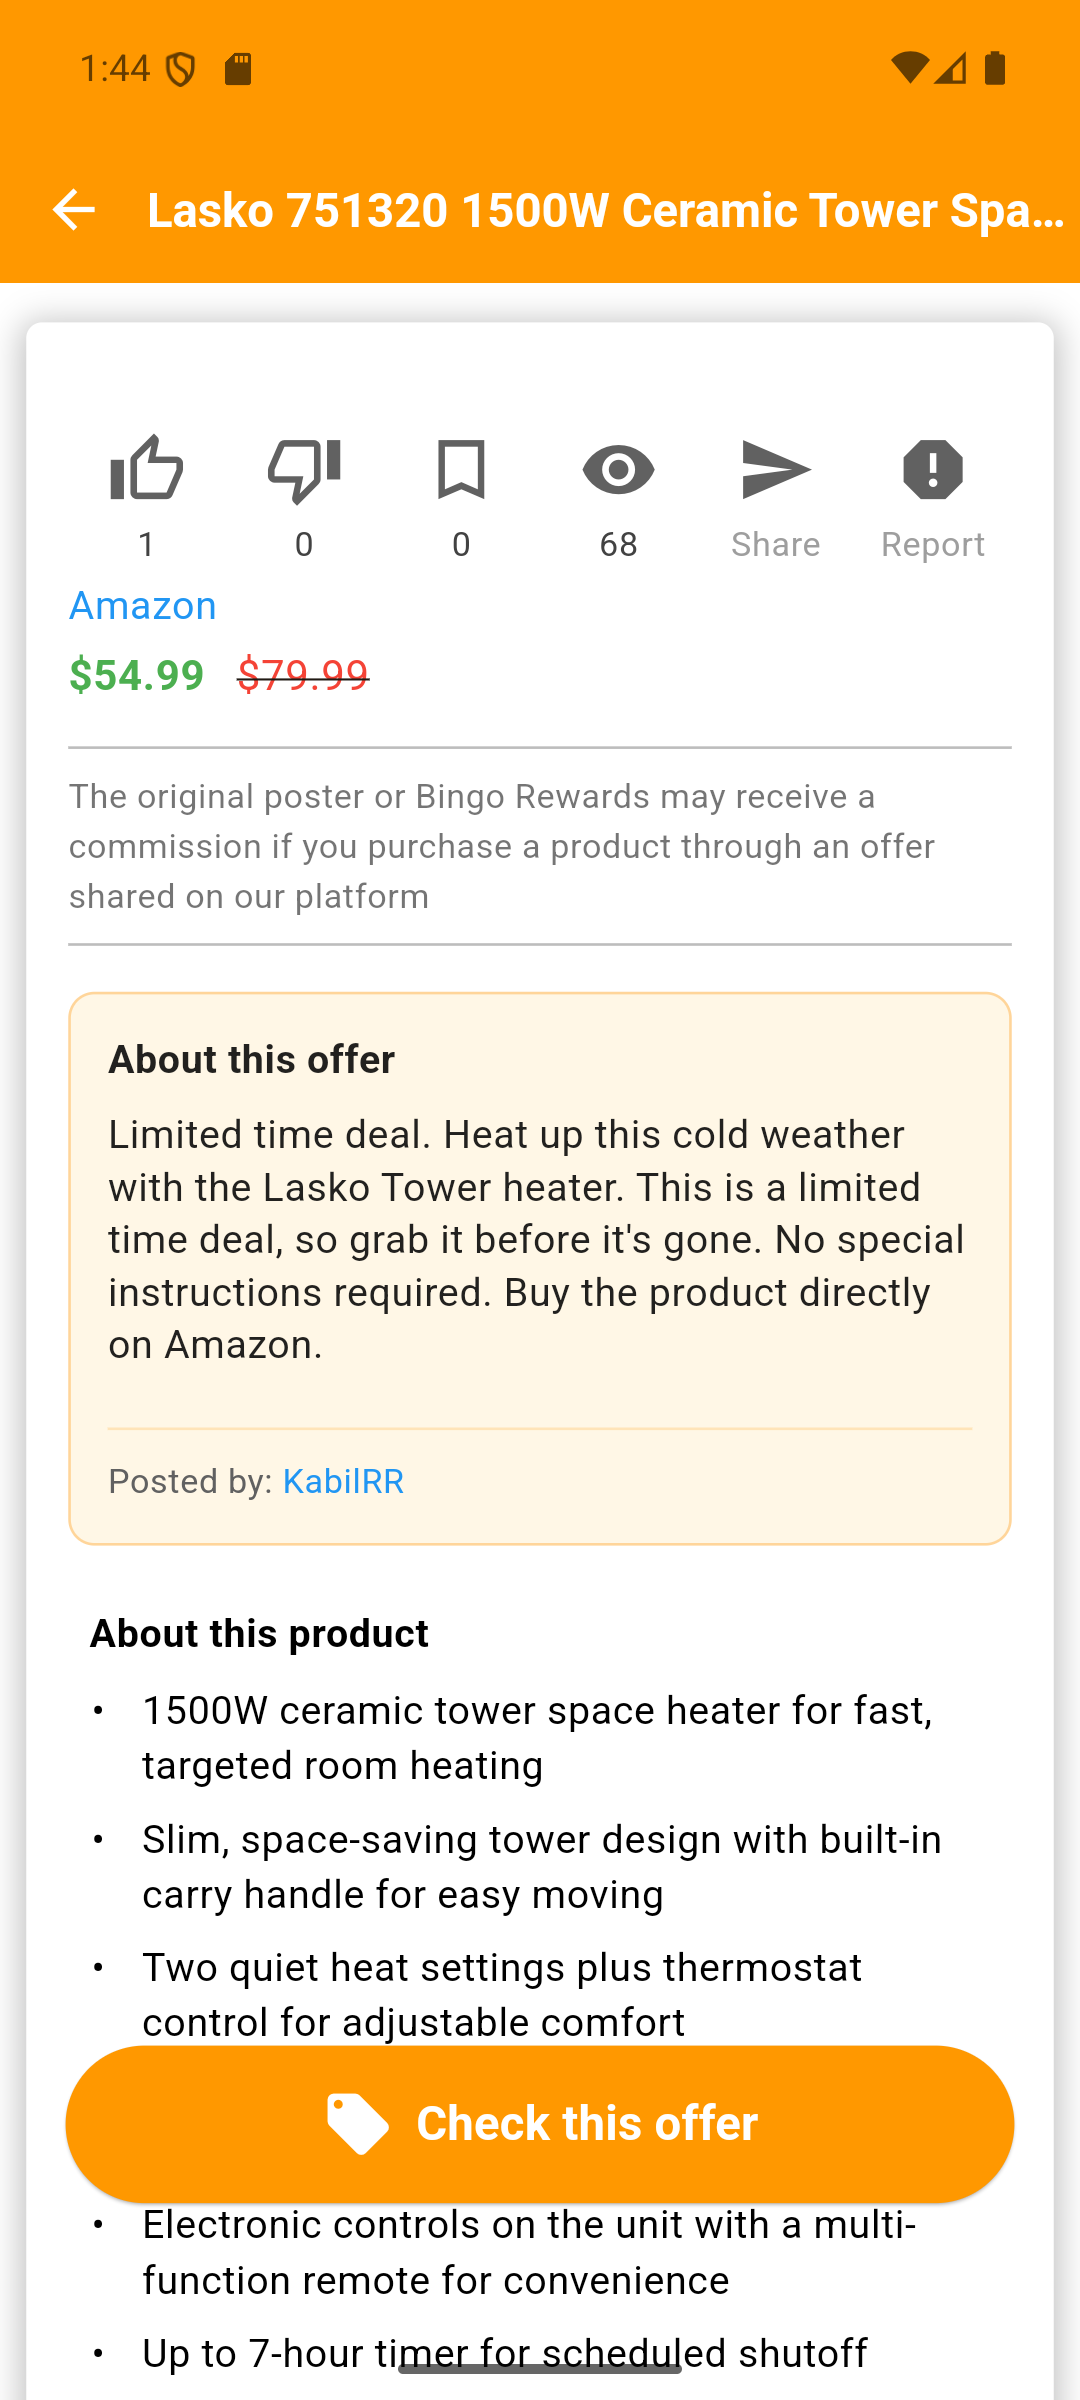Tap the battery status icon
Image resolution: width=1080 pixels, height=2400 pixels.
click(995, 68)
